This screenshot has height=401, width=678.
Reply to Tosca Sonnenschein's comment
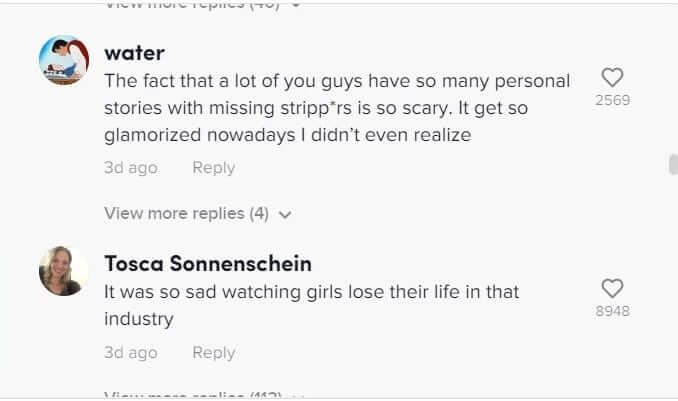click(213, 353)
